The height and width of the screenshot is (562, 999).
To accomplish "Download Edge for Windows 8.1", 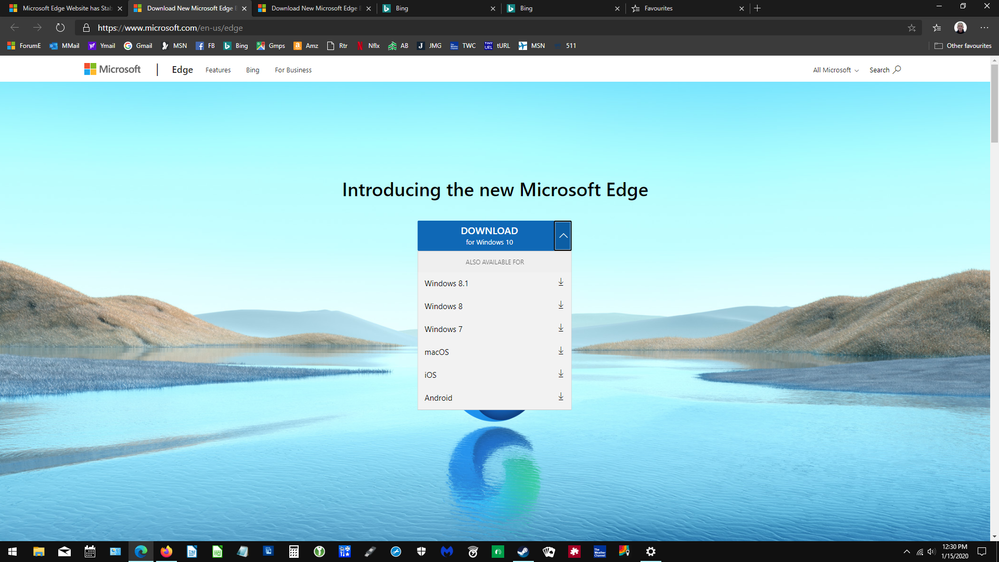I will pos(494,283).
